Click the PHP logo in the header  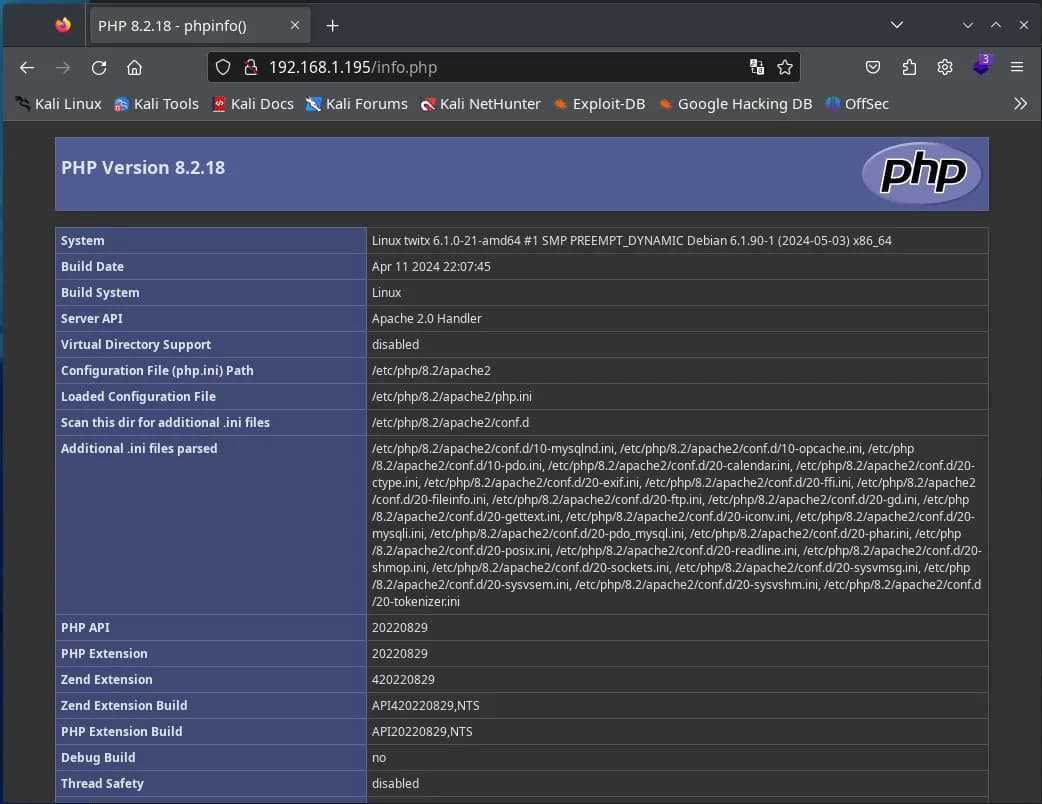(922, 172)
